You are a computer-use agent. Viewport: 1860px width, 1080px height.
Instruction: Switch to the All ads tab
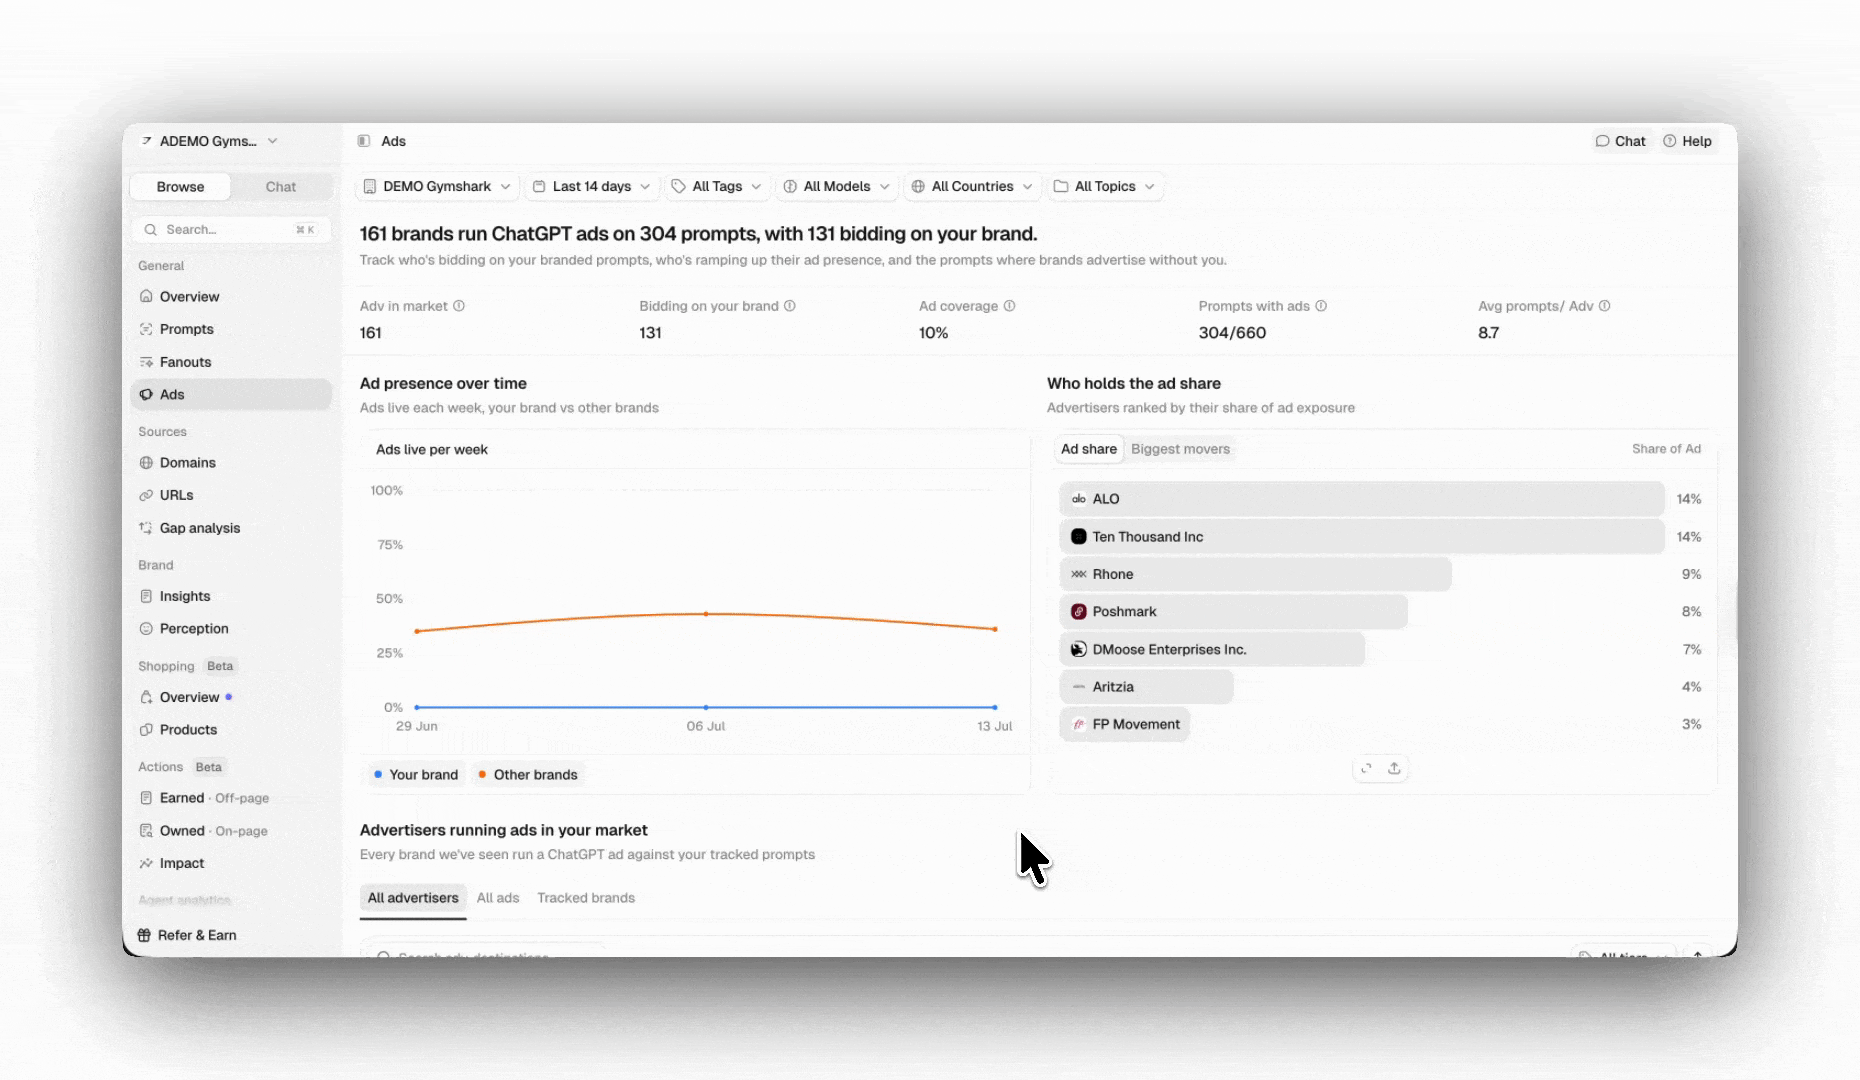click(x=498, y=898)
